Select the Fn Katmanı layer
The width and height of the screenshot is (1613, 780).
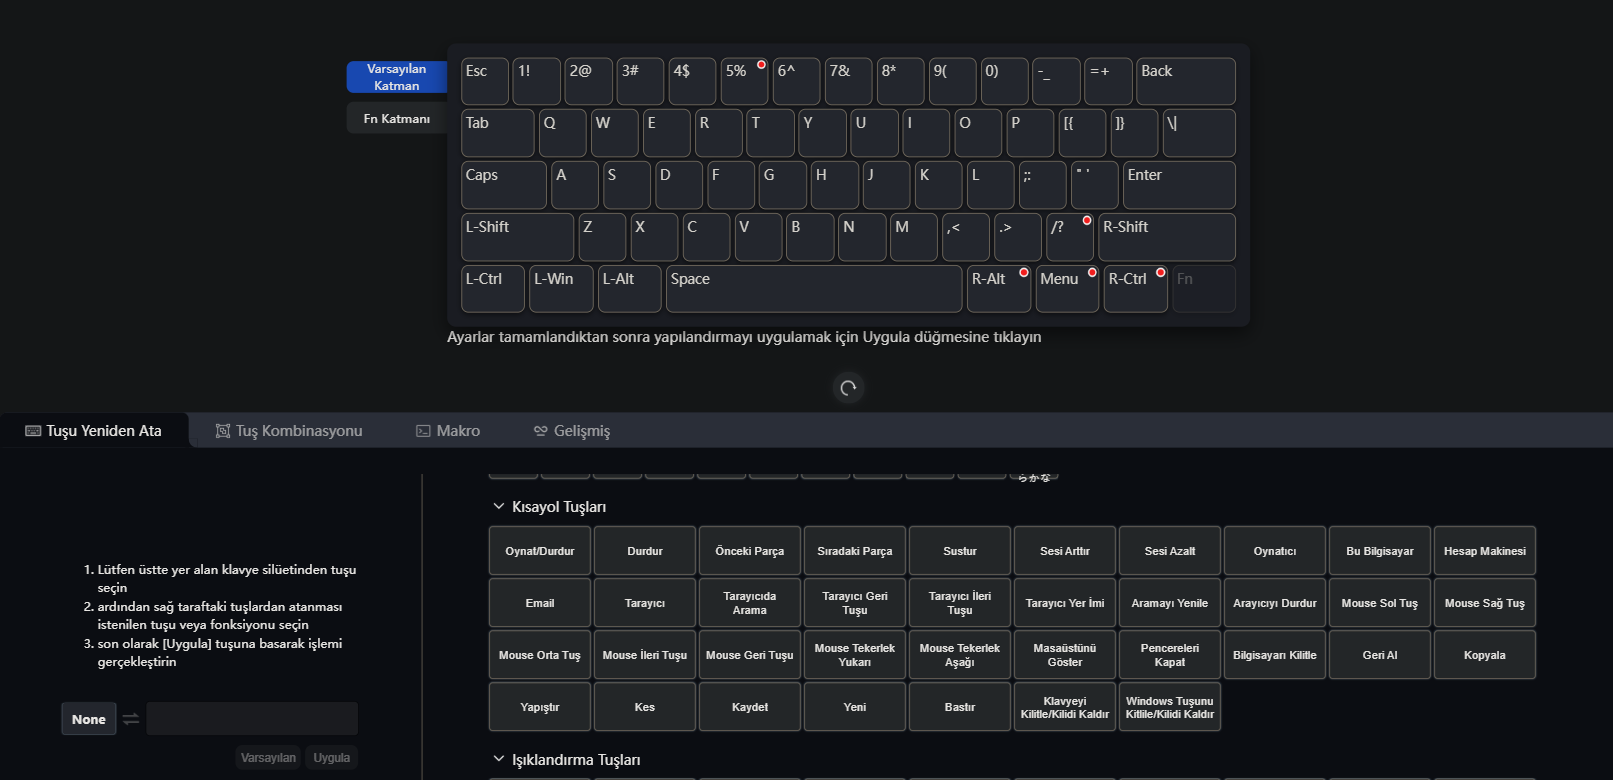coord(397,118)
